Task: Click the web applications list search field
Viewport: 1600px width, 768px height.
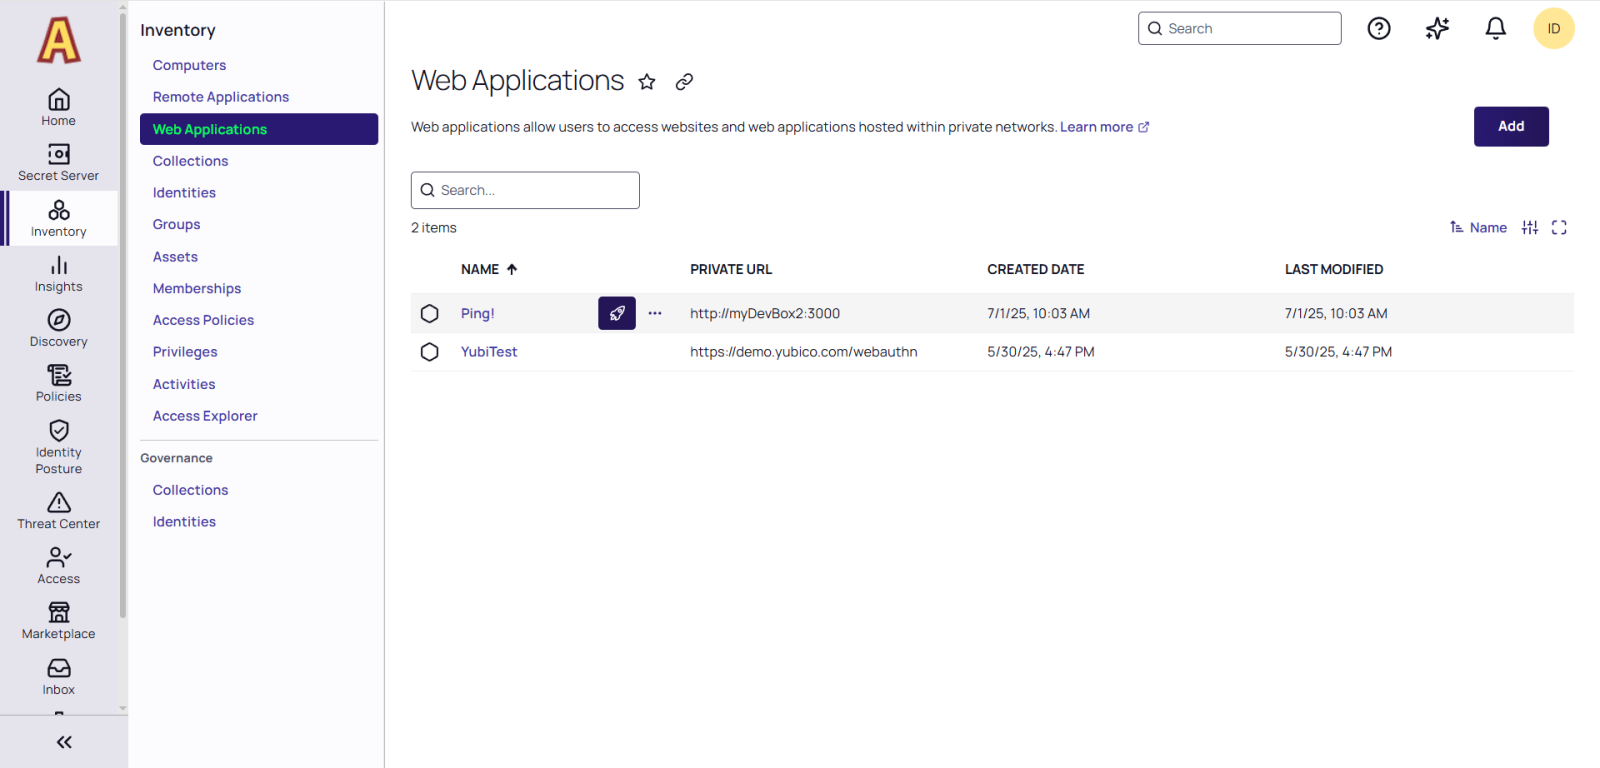Action: pos(525,190)
